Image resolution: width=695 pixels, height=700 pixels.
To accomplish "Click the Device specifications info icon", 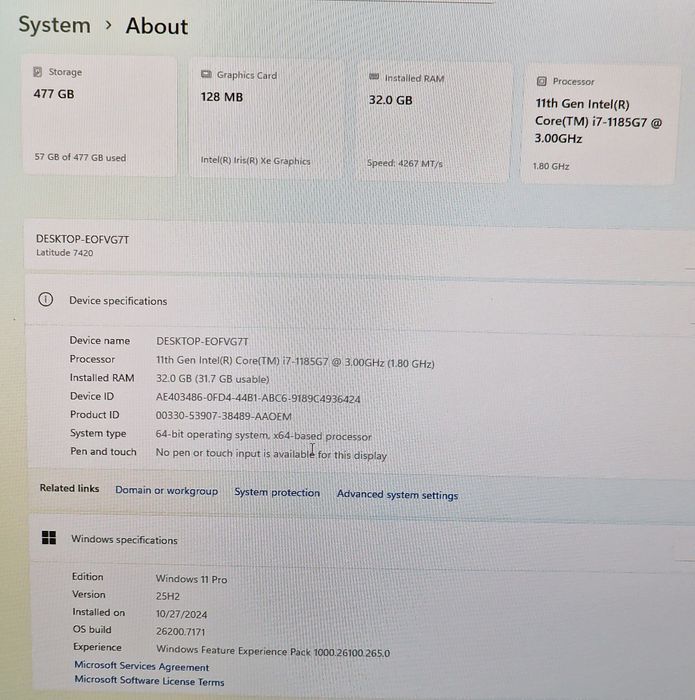I will 46,299.
